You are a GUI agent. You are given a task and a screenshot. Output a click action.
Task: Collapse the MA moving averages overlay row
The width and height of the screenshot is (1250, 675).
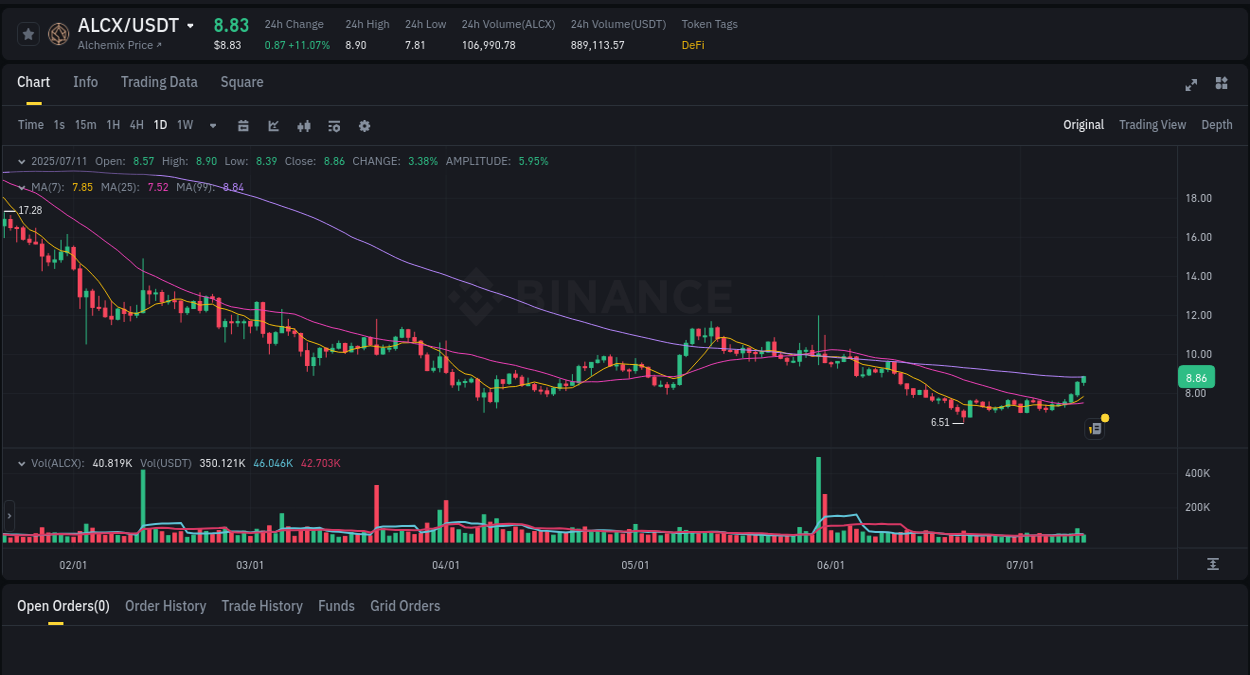[21, 187]
